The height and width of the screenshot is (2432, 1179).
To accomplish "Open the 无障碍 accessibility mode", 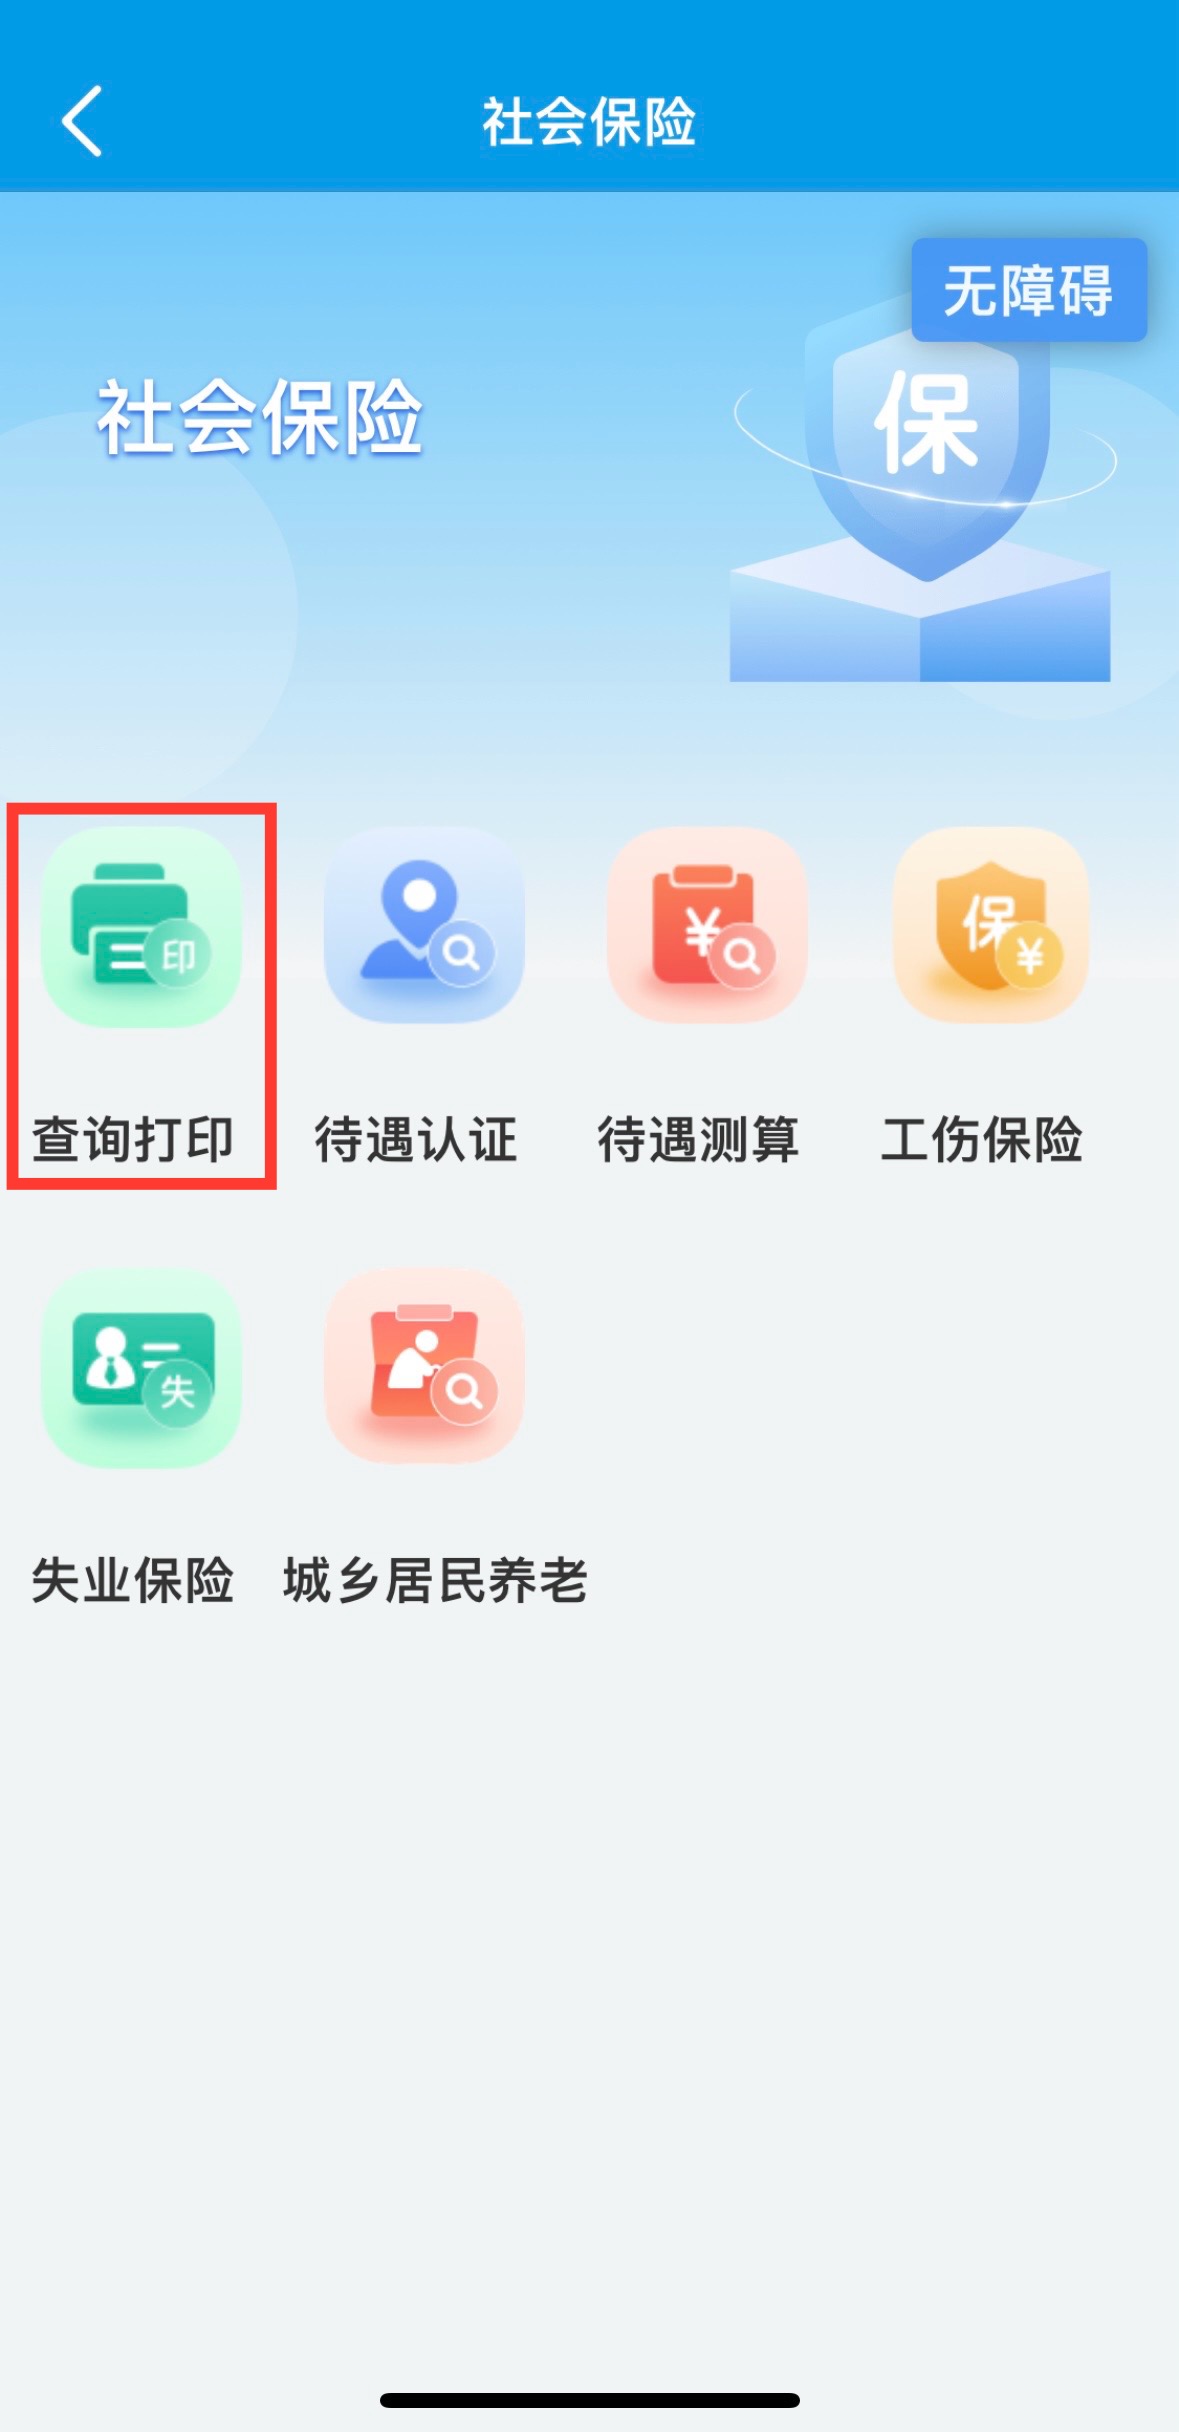I will (x=1029, y=290).
